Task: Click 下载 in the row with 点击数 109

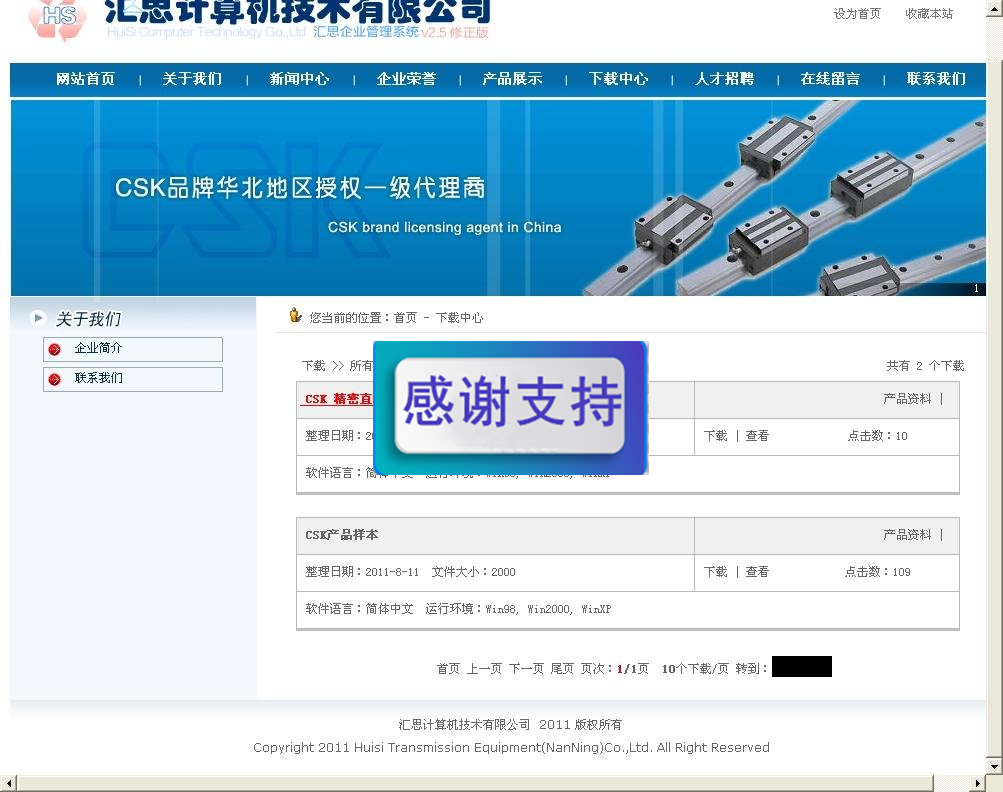Action: tap(716, 572)
